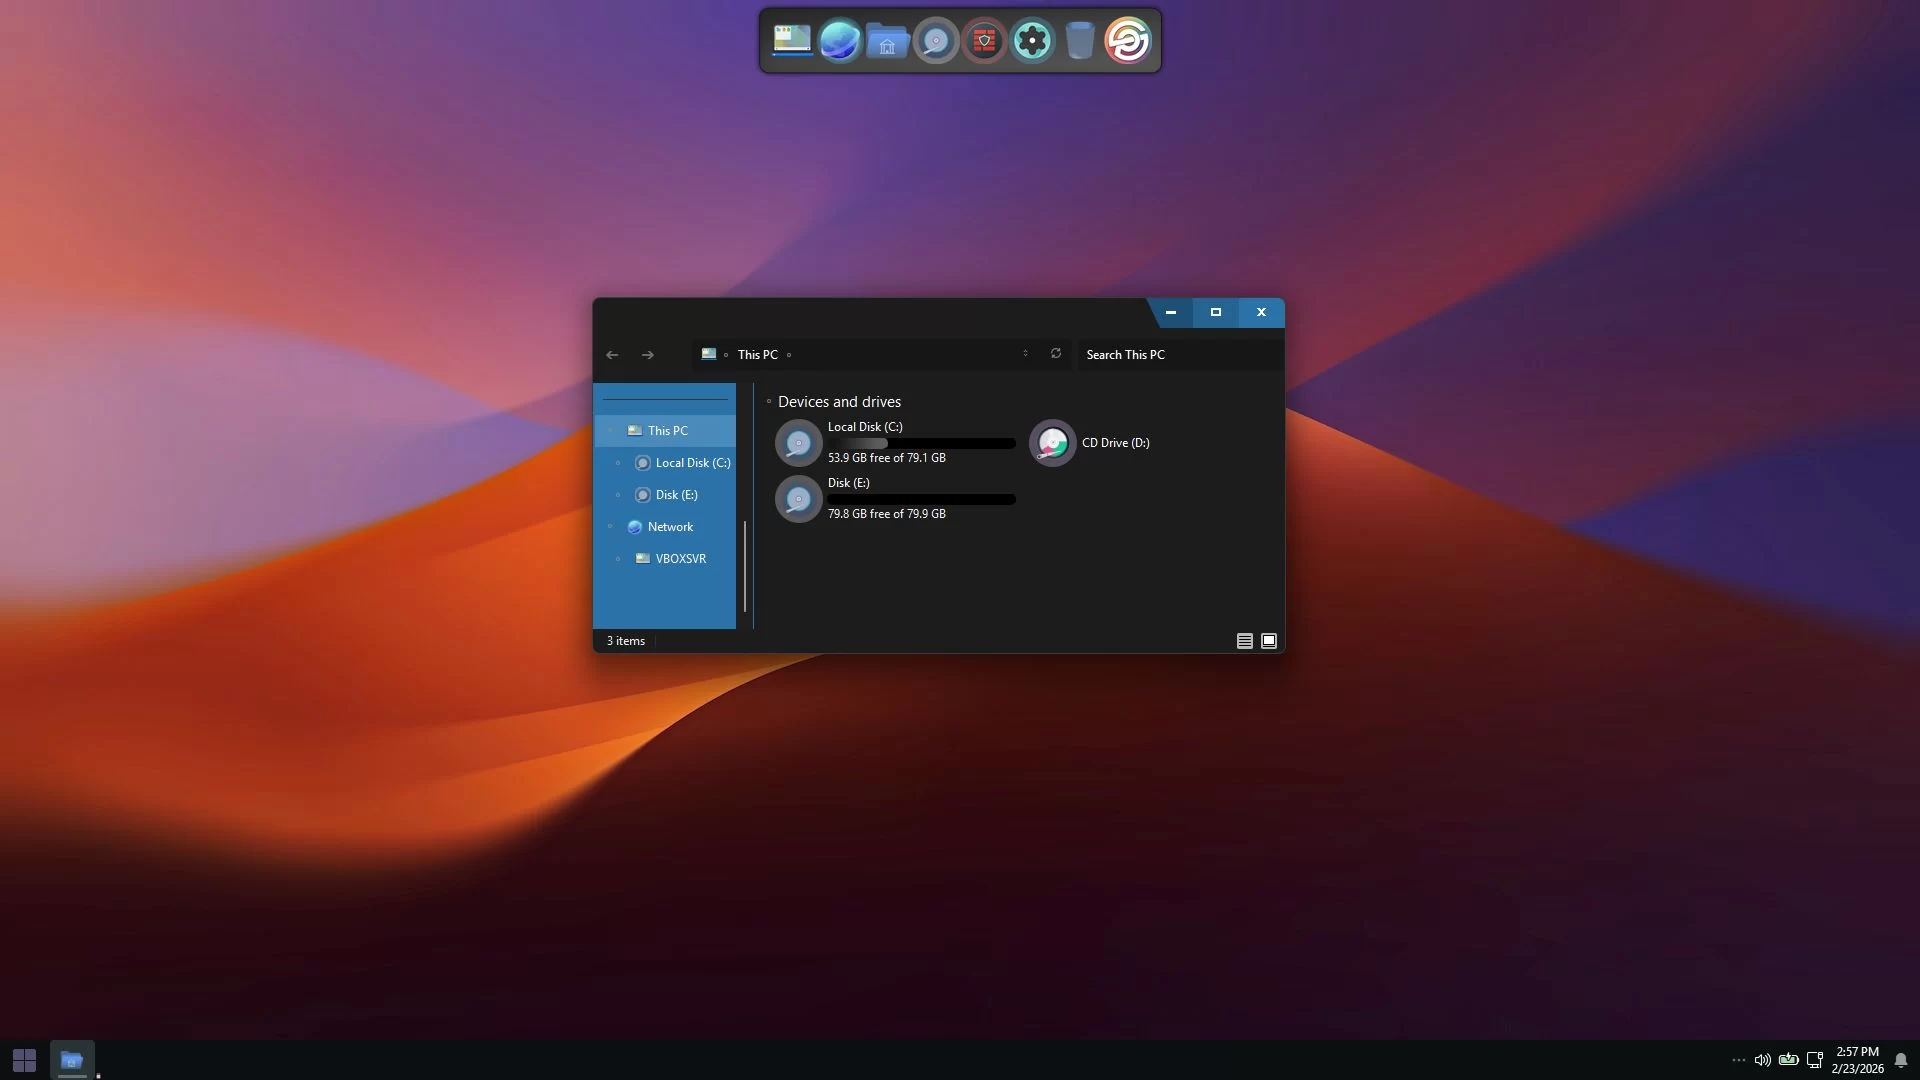The width and height of the screenshot is (1920, 1080).
Task: Open the clock and calendar flyout
Action: pos(1858,1060)
